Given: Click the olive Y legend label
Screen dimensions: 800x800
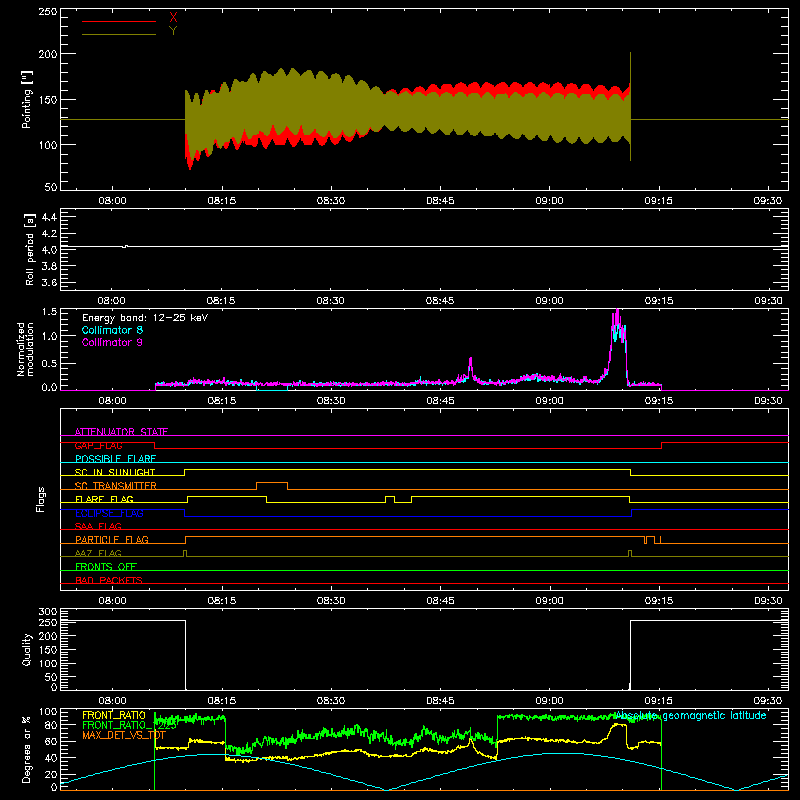Looking at the screenshot, I should click(x=173, y=31).
